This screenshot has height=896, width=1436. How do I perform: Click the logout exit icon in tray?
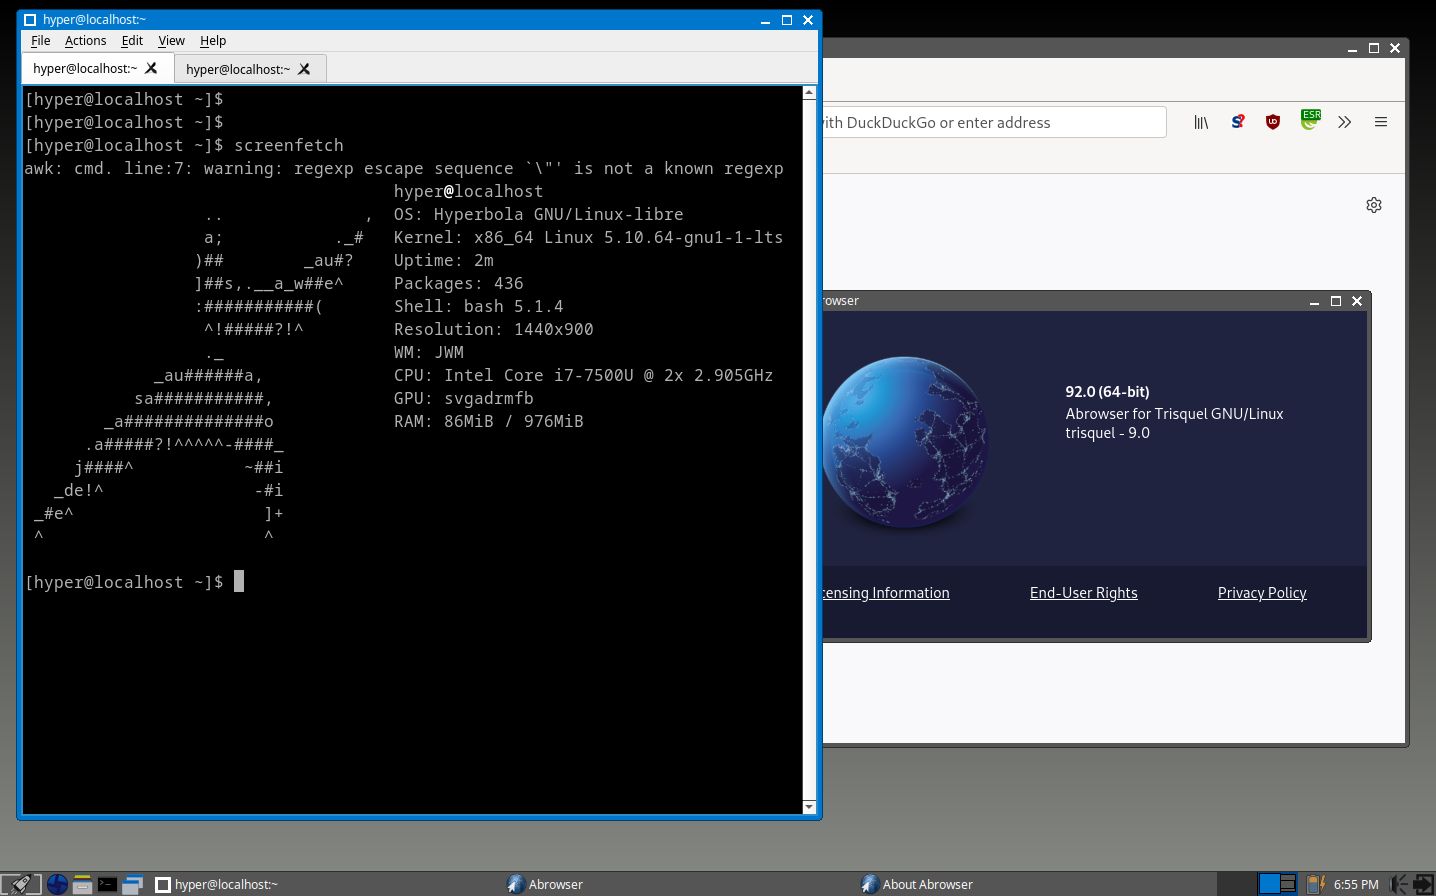point(1423,884)
